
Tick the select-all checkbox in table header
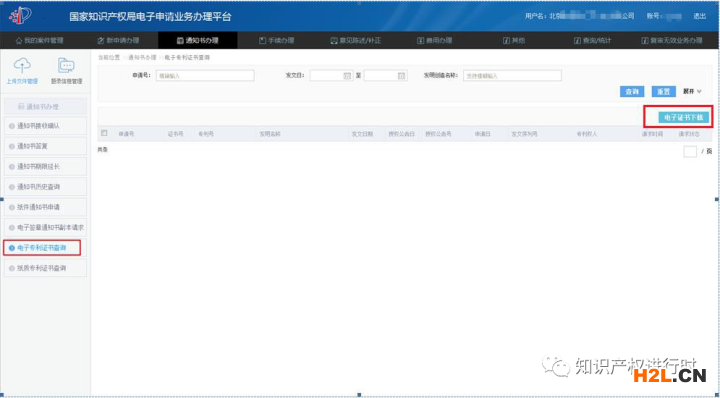coord(104,133)
